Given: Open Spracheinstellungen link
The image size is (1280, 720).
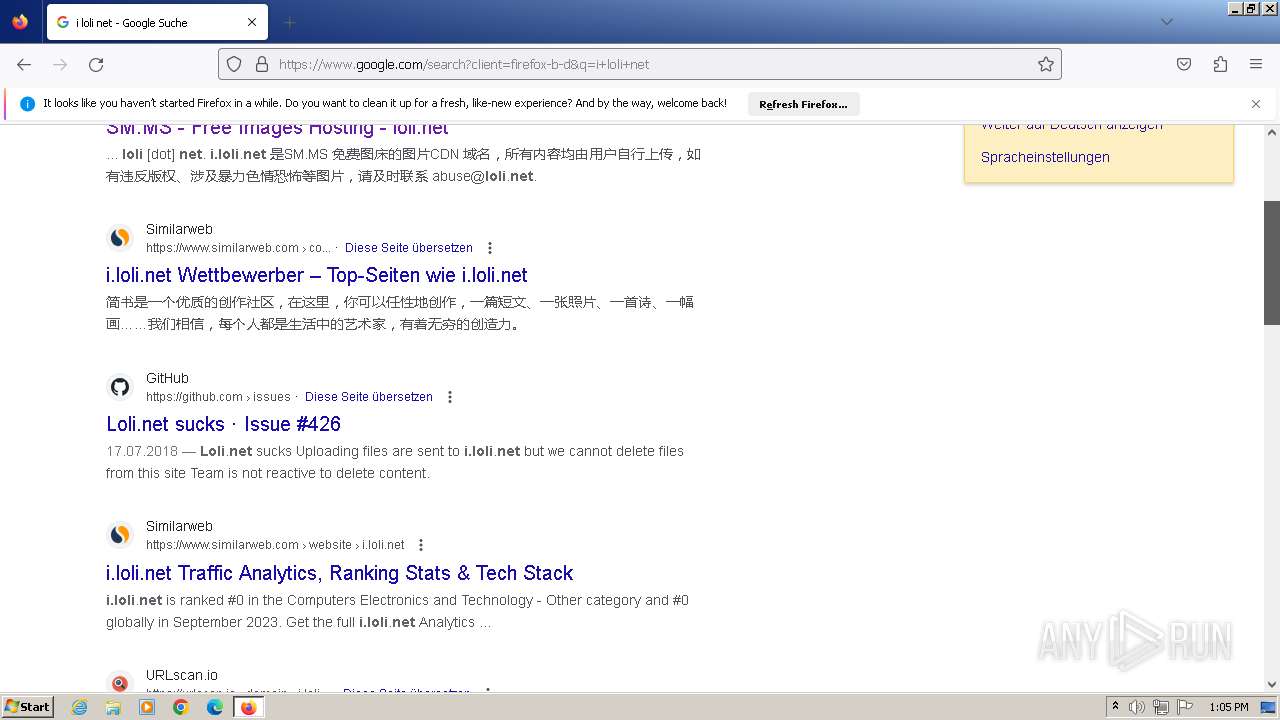Looking at the screenshot, I should tap(1045, 157).
